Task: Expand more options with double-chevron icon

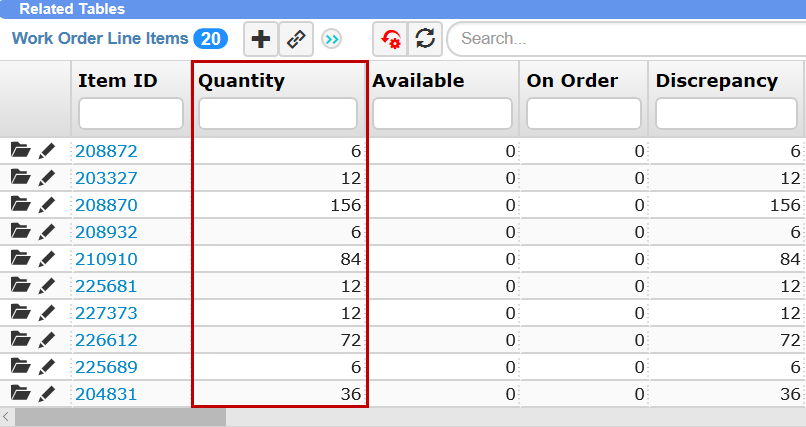Action: pyautogui.click(x=332, y=39)
